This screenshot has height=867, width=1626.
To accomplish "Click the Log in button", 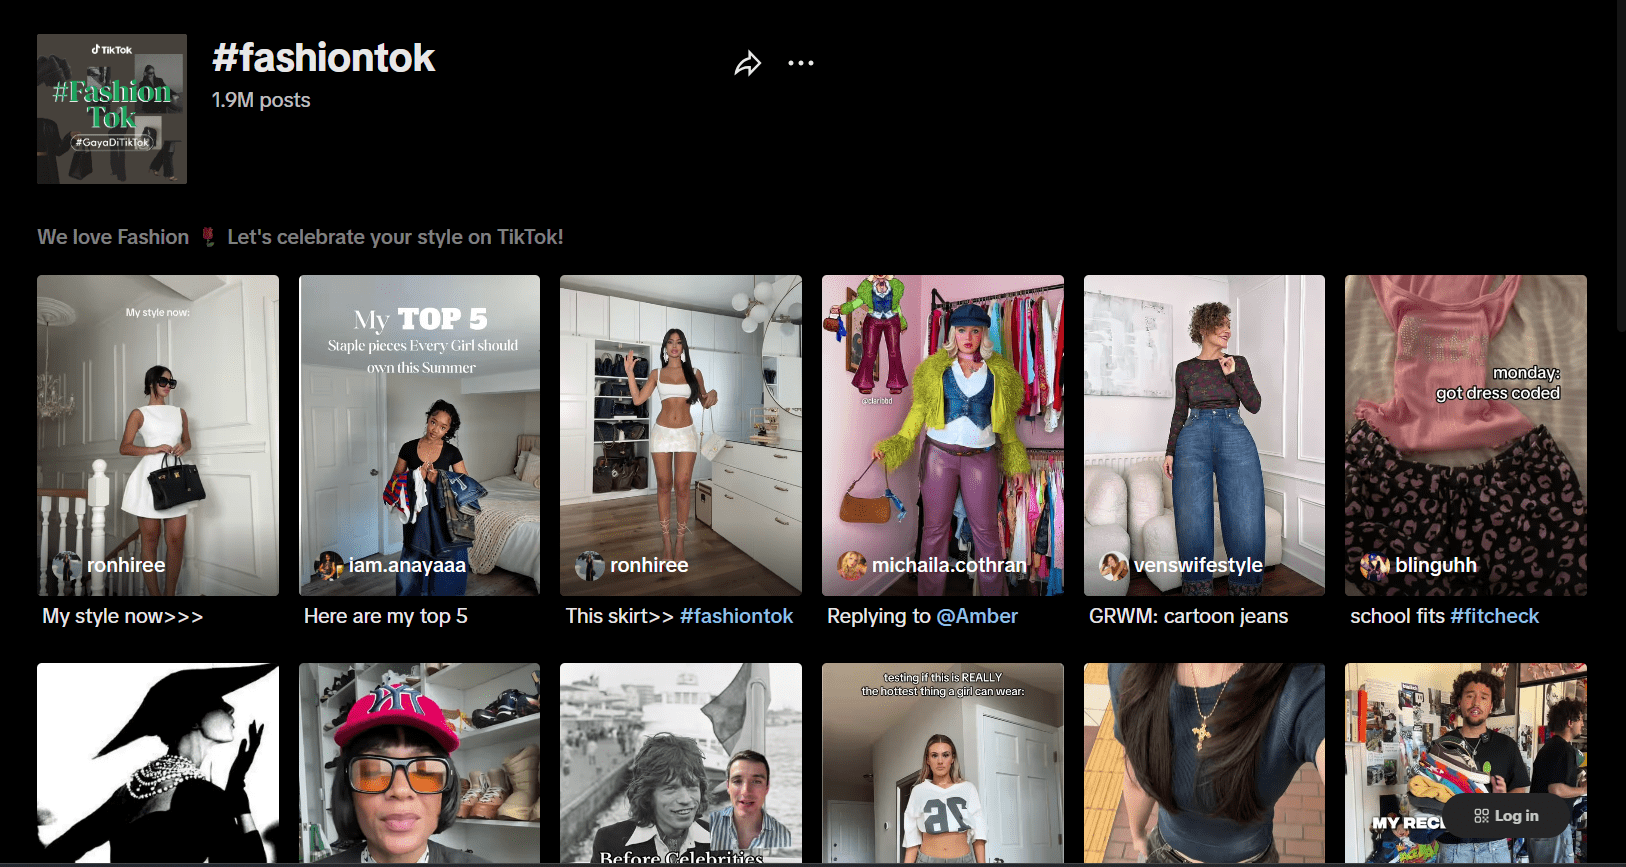I will (1506, 816).
